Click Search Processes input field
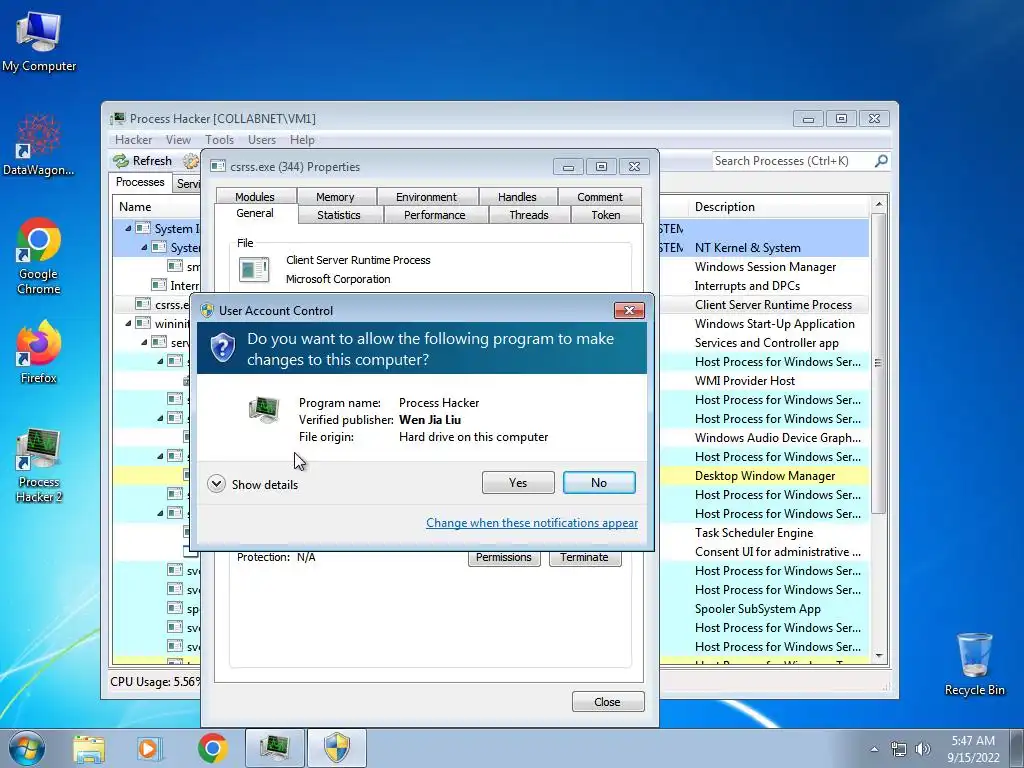 [792, 161]
